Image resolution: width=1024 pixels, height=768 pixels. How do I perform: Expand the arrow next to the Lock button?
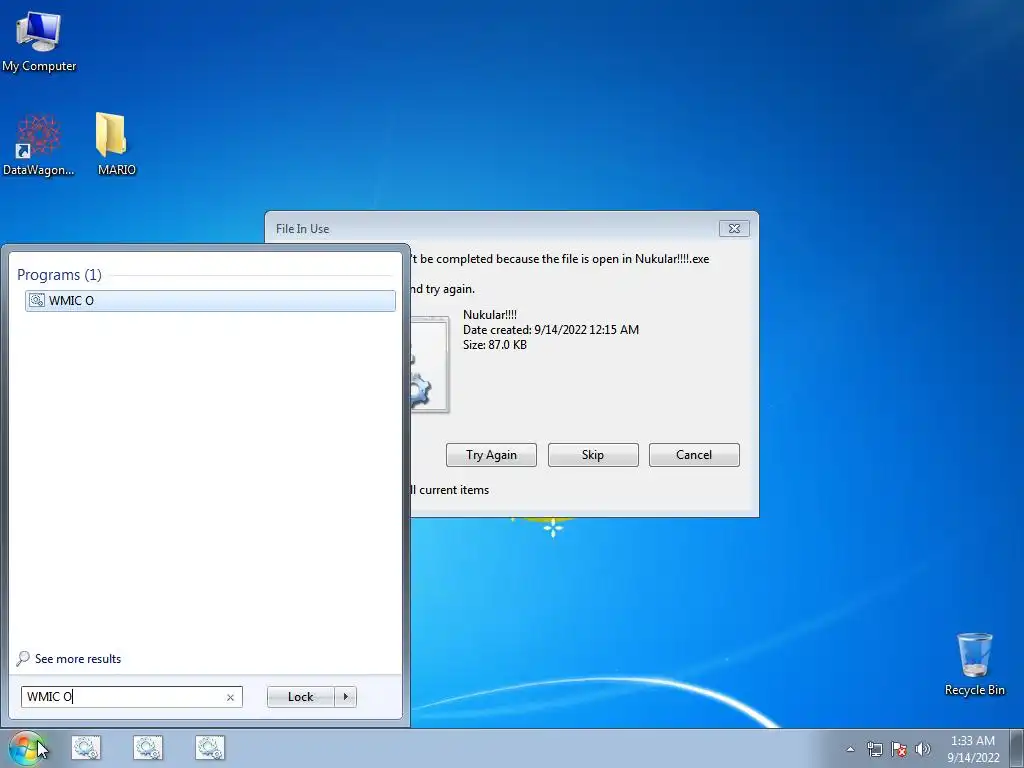point(345,697)
